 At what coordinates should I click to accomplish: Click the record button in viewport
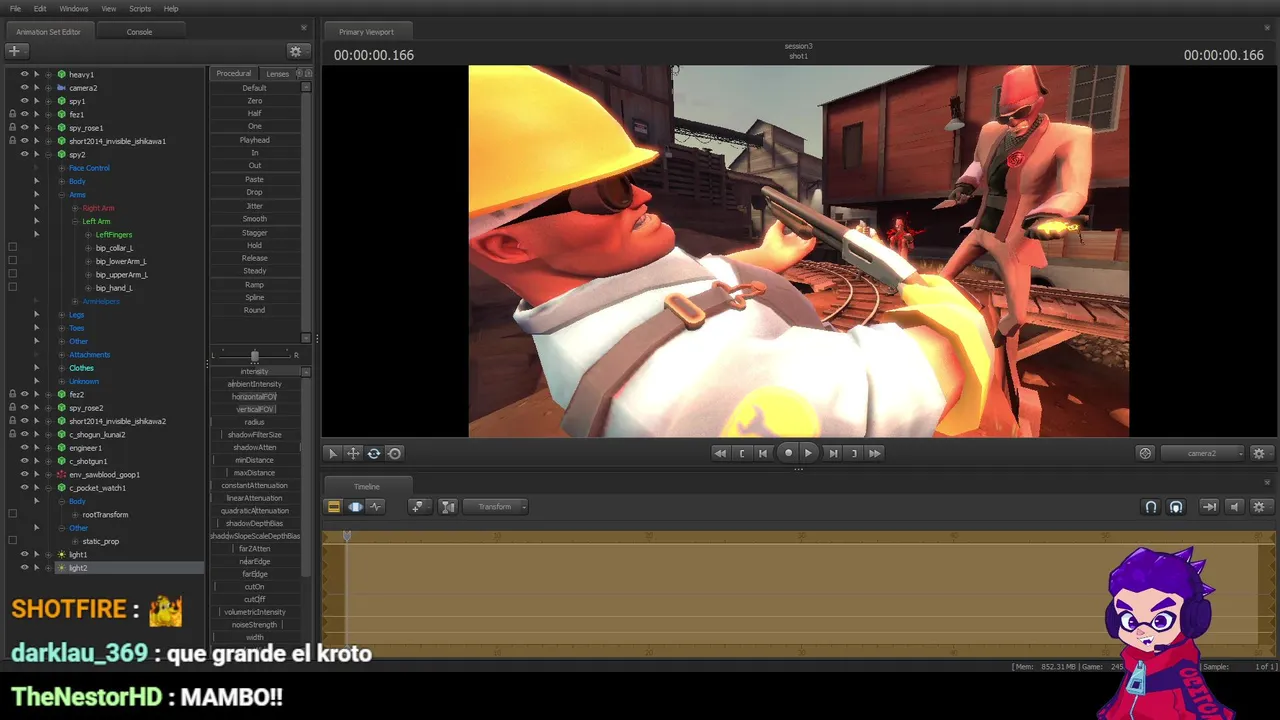point(788,453)
